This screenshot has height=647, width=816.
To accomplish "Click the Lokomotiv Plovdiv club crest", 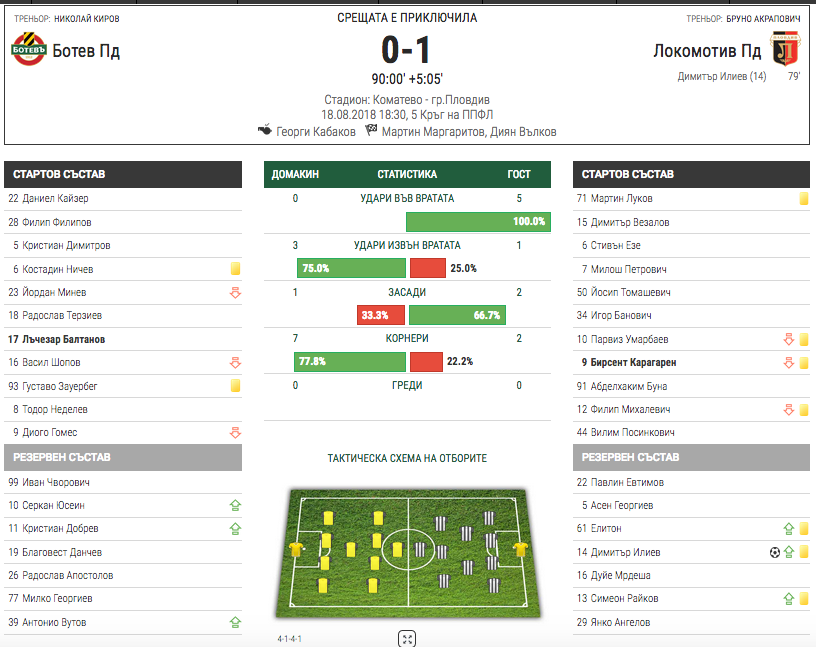I will 785,49.
